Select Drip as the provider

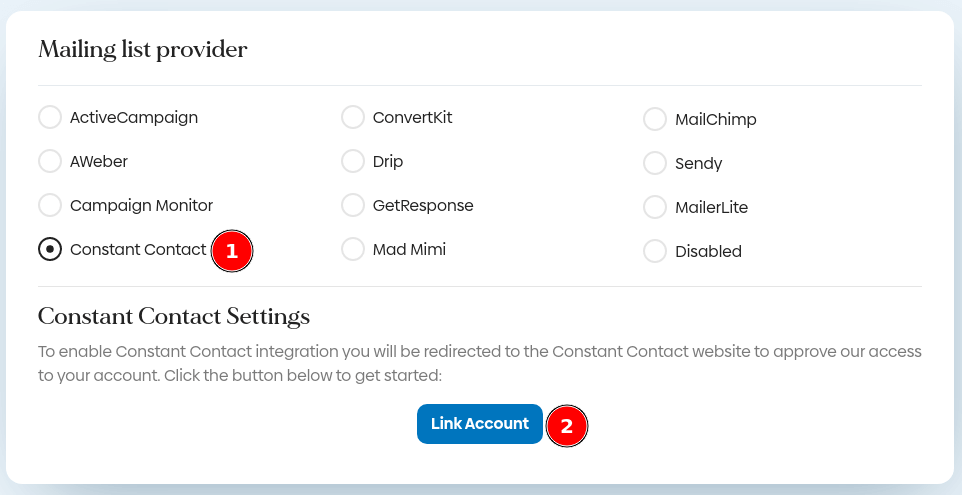(353, 161)
